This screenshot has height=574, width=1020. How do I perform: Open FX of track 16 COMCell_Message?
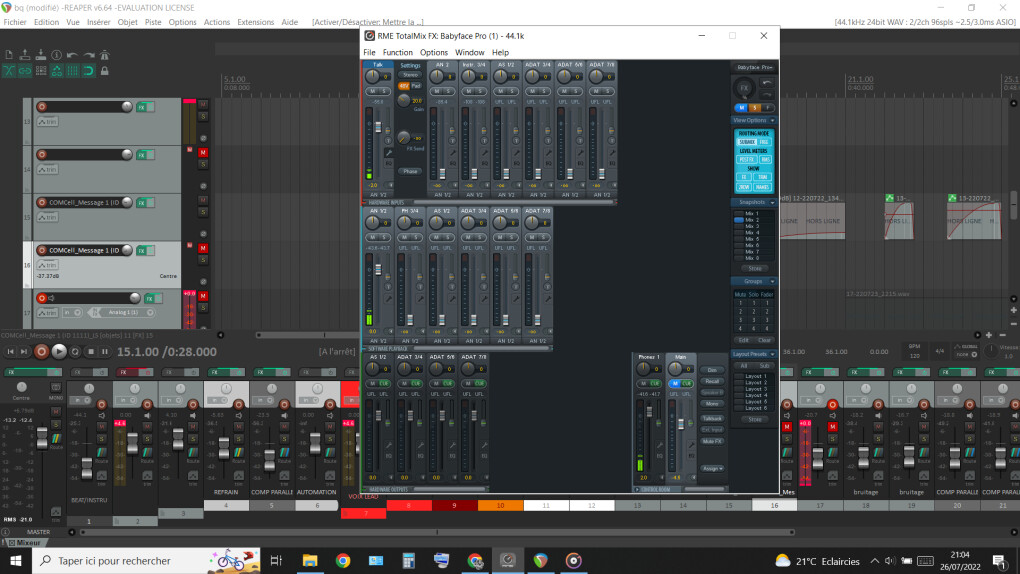pyautogui.click(x=141, y=251)
